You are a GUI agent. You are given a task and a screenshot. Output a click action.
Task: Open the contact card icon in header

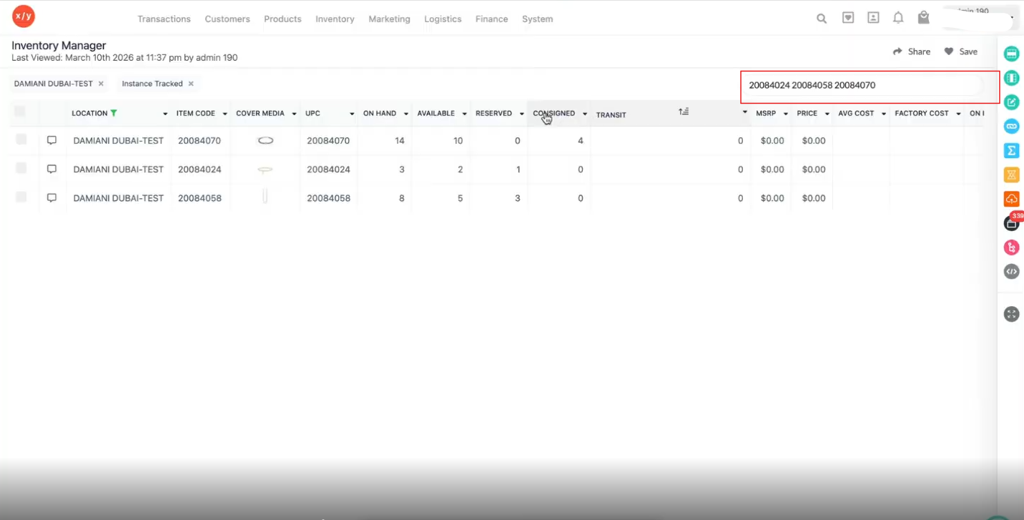tap(873, 18)
